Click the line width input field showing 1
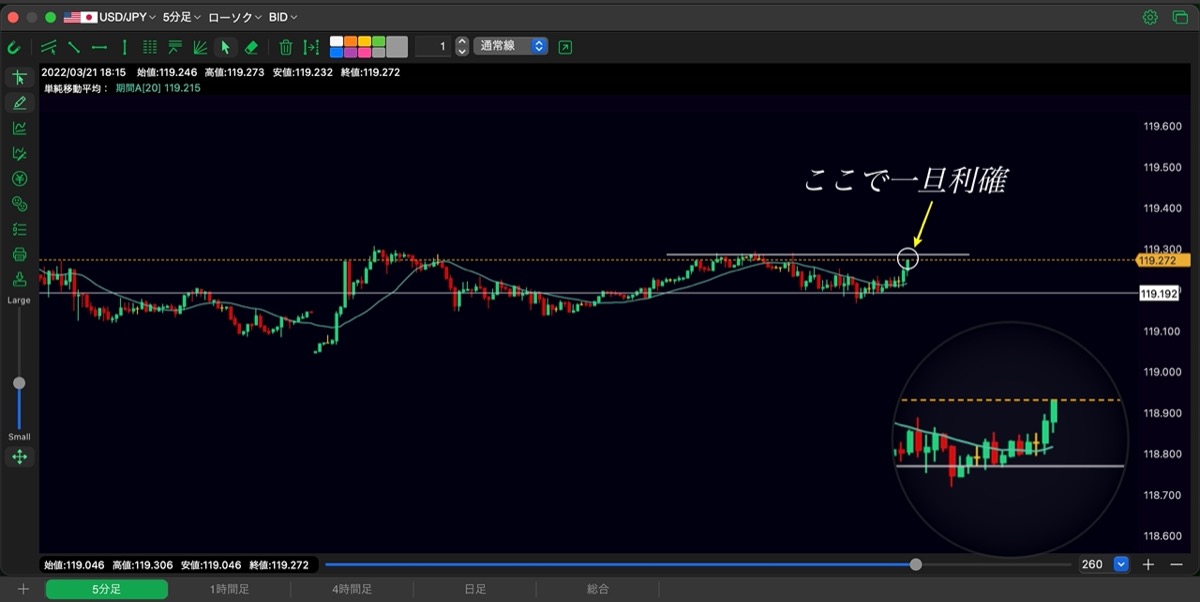1200x602 pixels. click(432, 46)
